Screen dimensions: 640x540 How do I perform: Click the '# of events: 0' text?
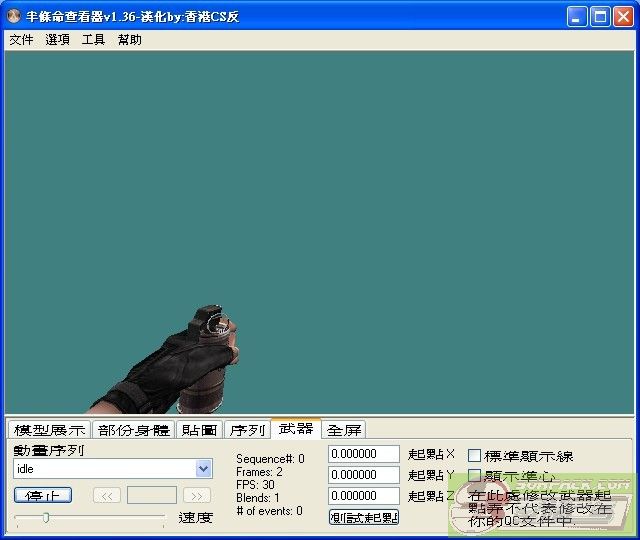click(269, 511)
